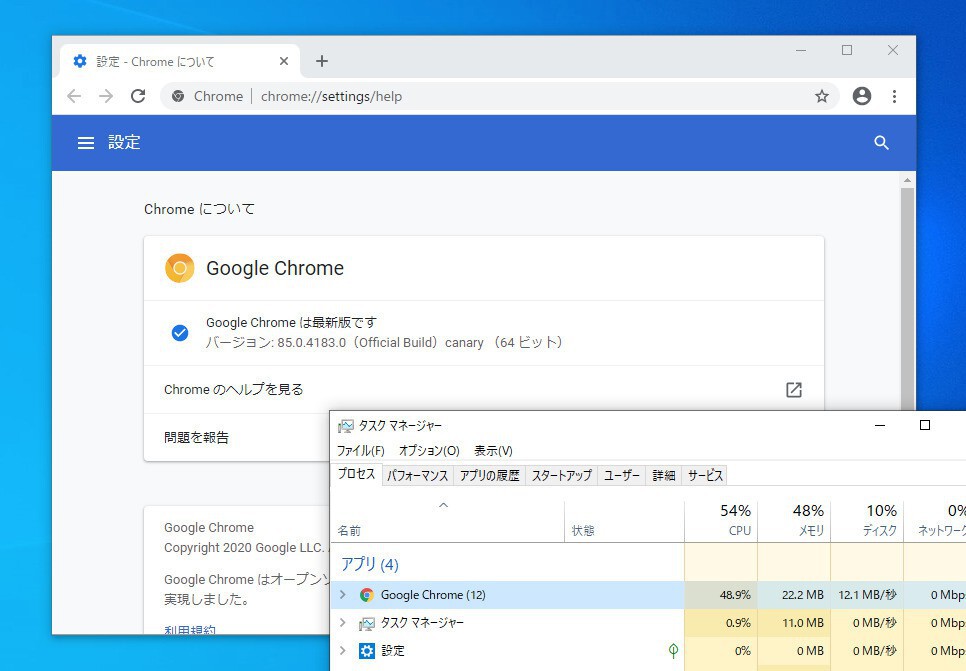Screen dimensions: 966x671
Task: Switch to the サービス tab
Action: 705,476
